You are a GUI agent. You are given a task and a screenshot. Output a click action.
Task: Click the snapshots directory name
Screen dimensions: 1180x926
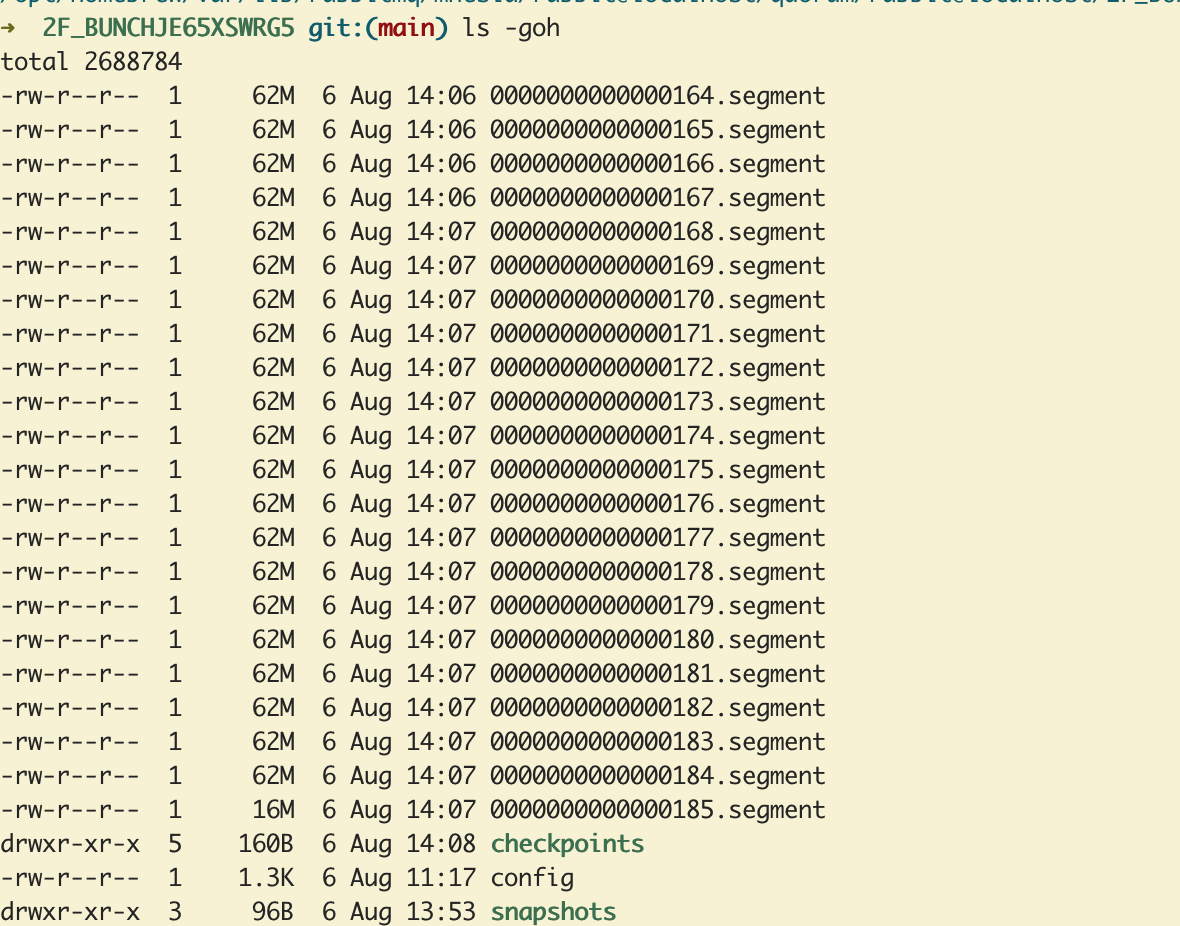coord(553,912)
